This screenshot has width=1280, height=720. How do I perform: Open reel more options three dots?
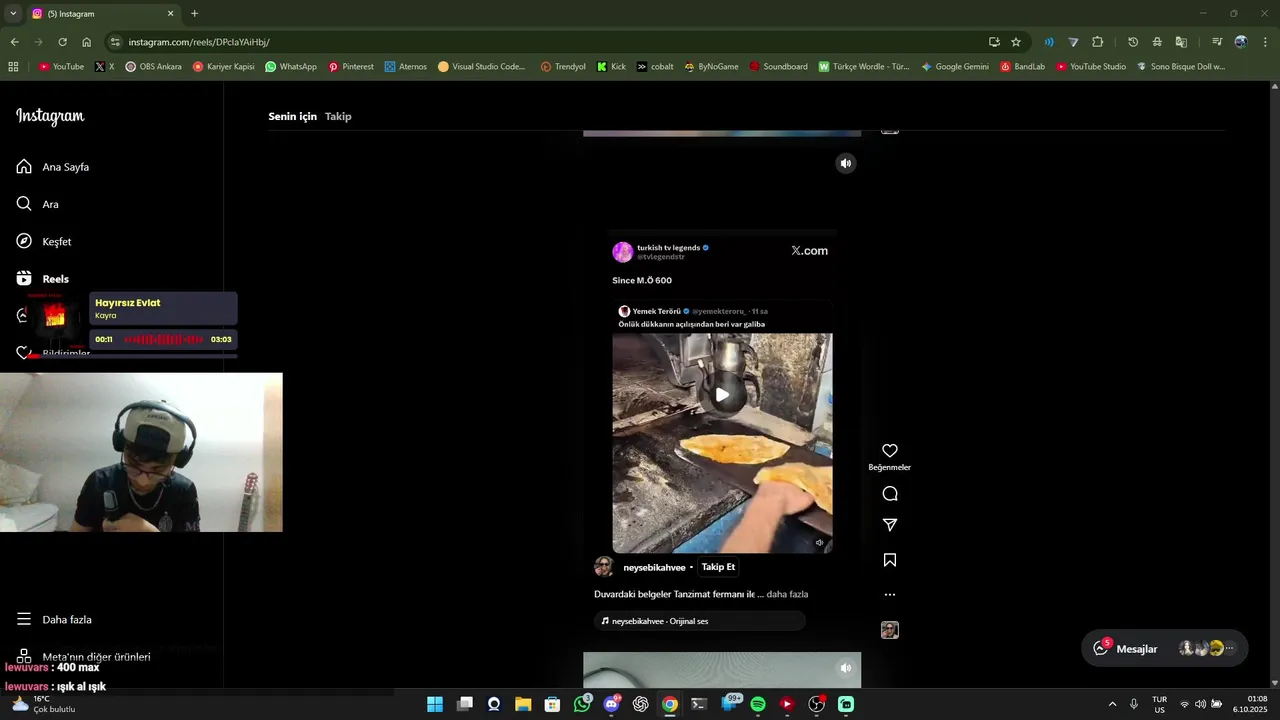click(890, 595)
